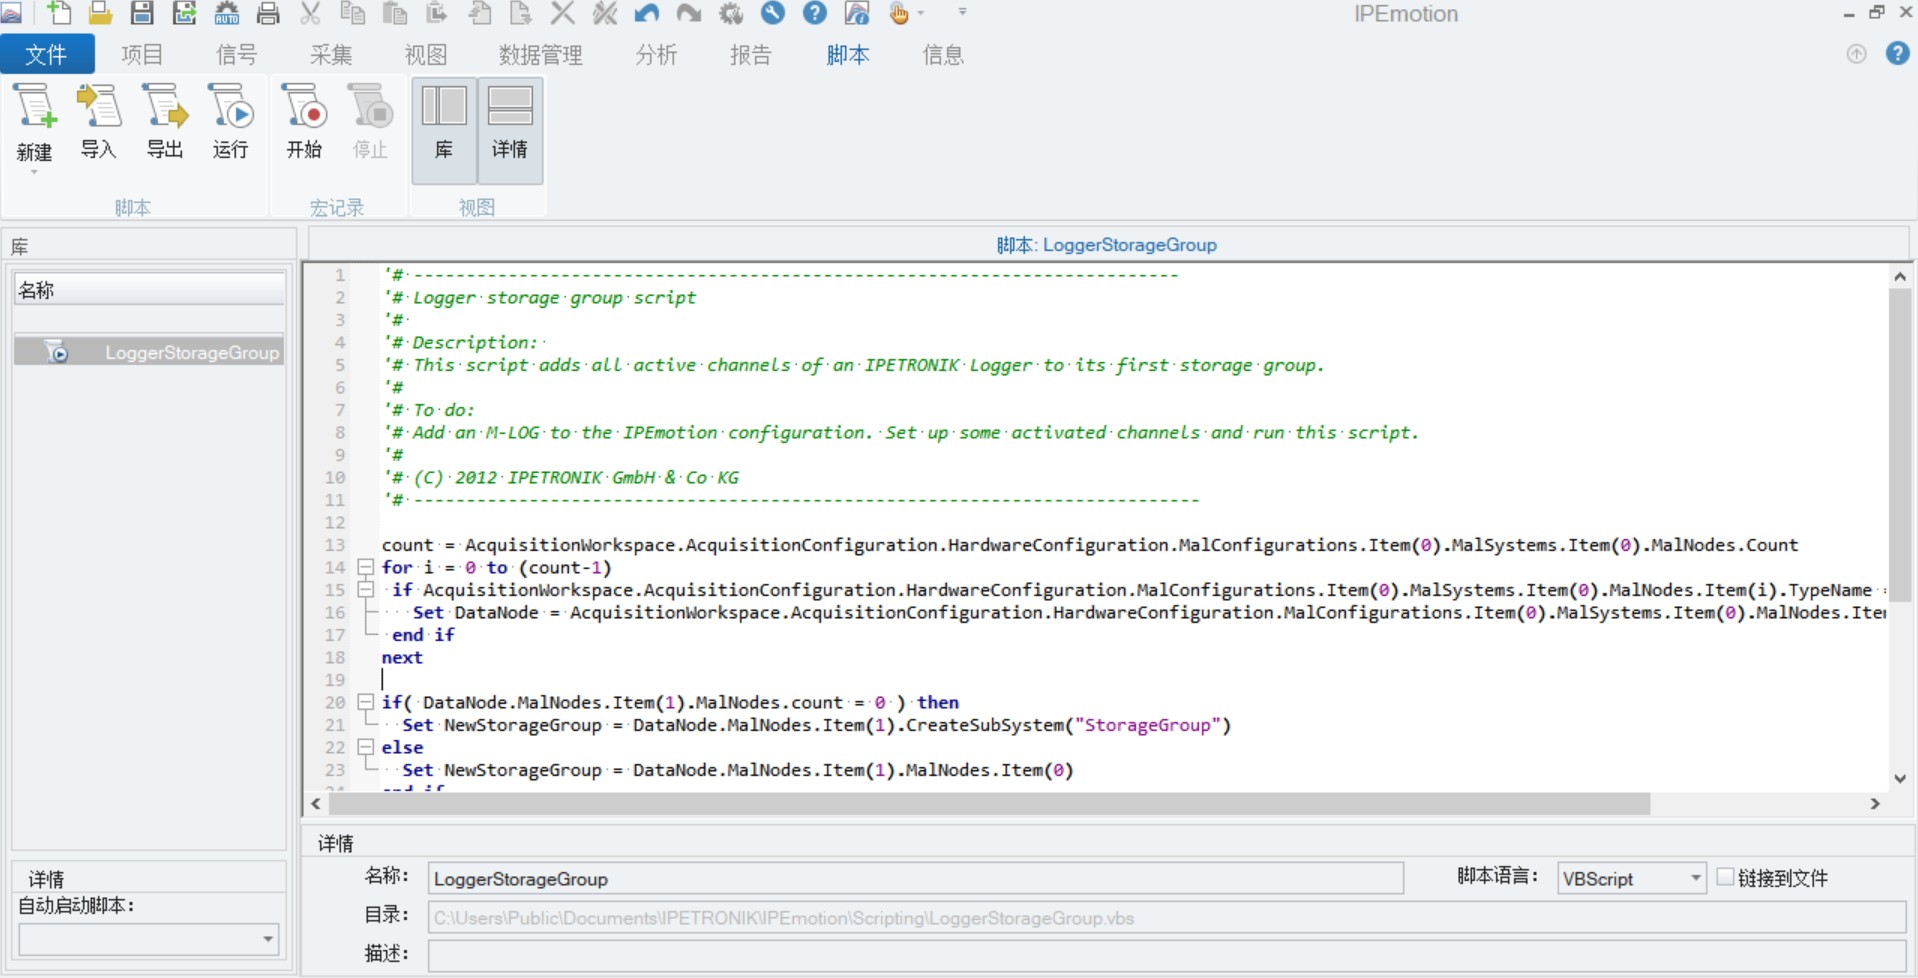Toggle the 详情 details view panel
Image resolution: width=1918 pixels, height=978 pixels.
510,131
